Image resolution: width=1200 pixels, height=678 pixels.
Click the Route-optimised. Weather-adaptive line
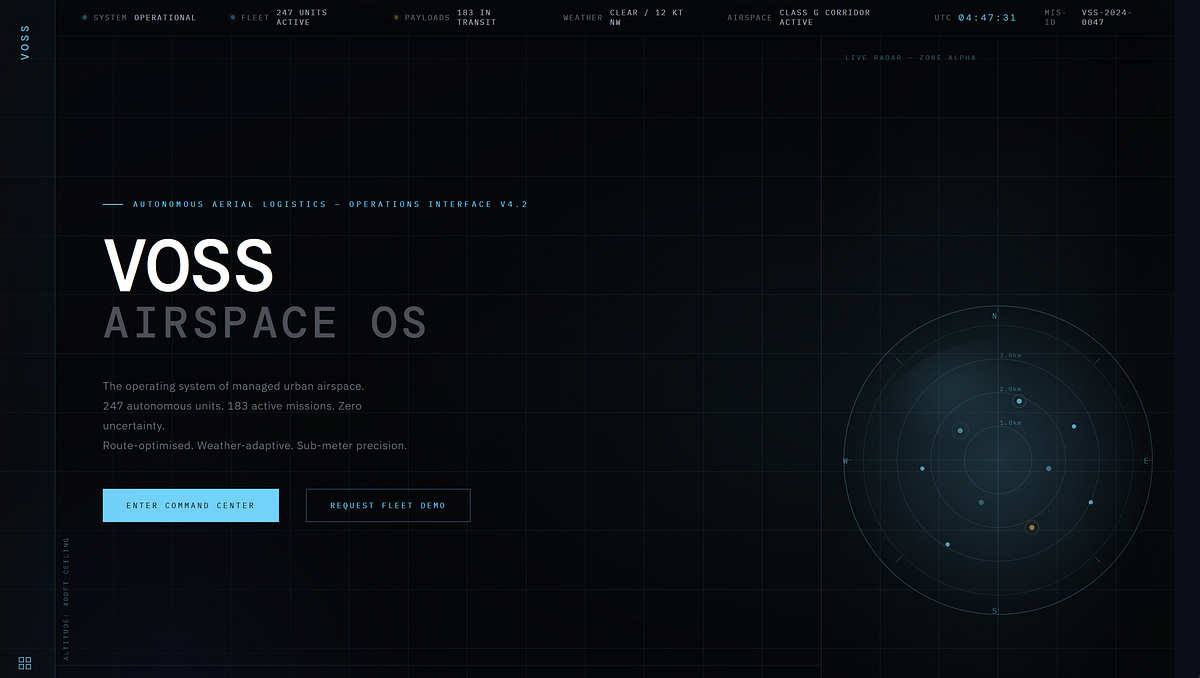click(x=255, y=445)
